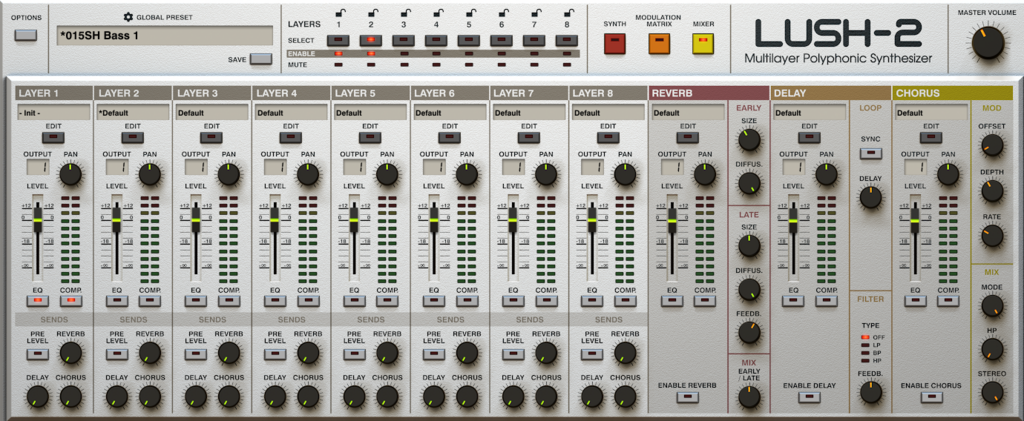1024x421 pixels.
Task: Click Layer 1 Edit button
Action: coord(54,138)
